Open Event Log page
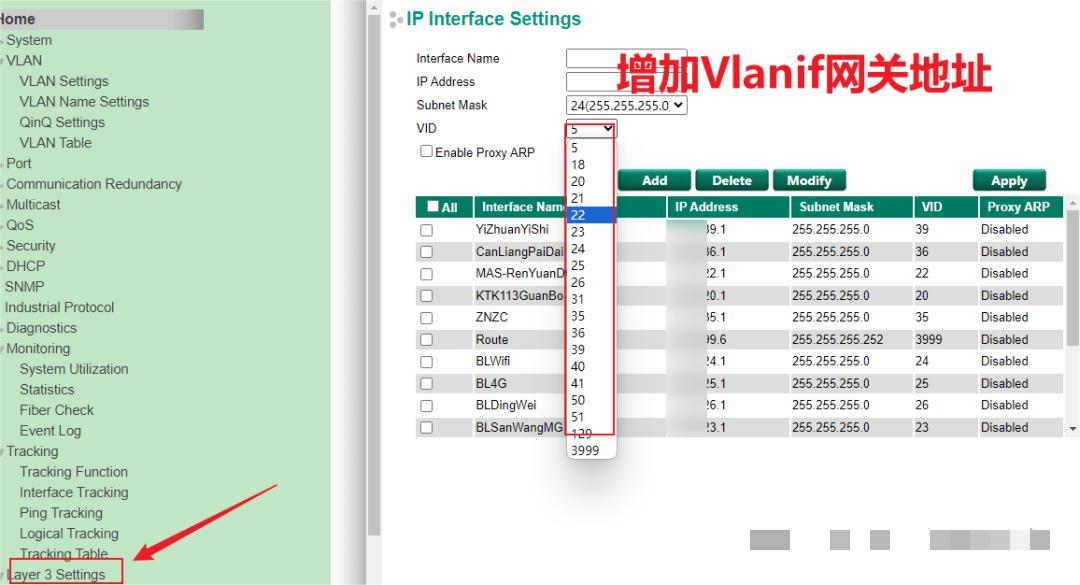This screenshot has width=1080, height=585. [x=50, y=431]
